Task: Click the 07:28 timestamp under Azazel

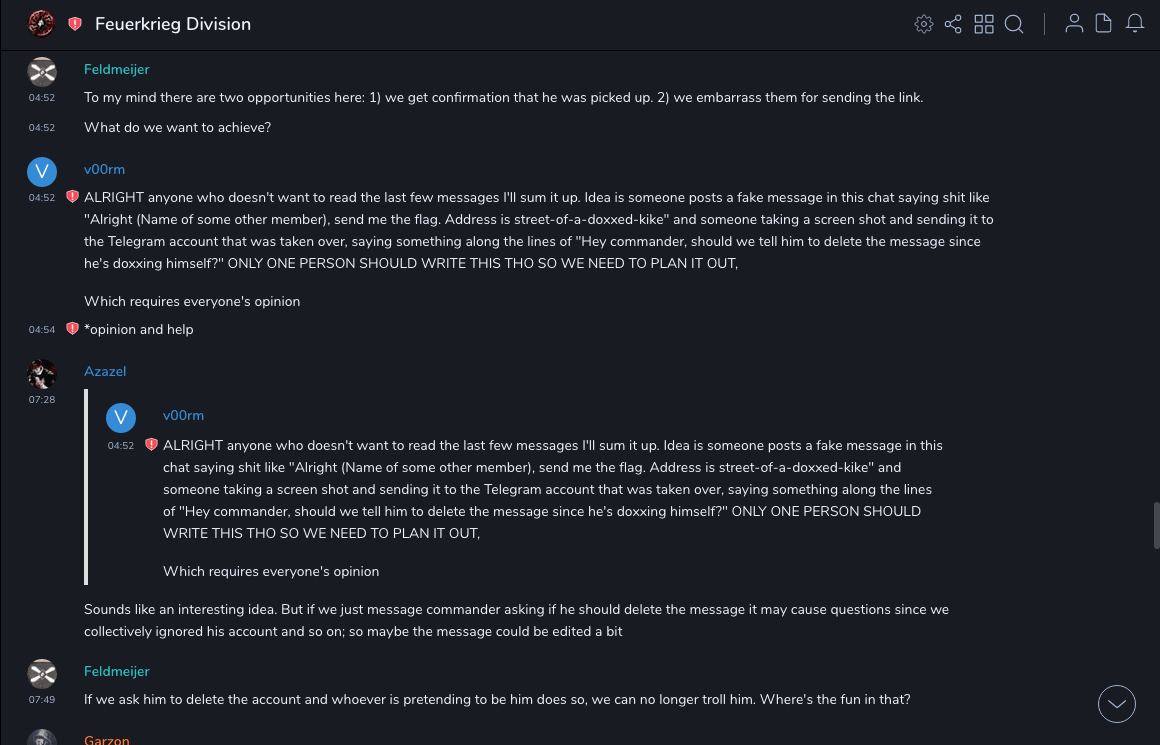Action: [x=42, y=399]
